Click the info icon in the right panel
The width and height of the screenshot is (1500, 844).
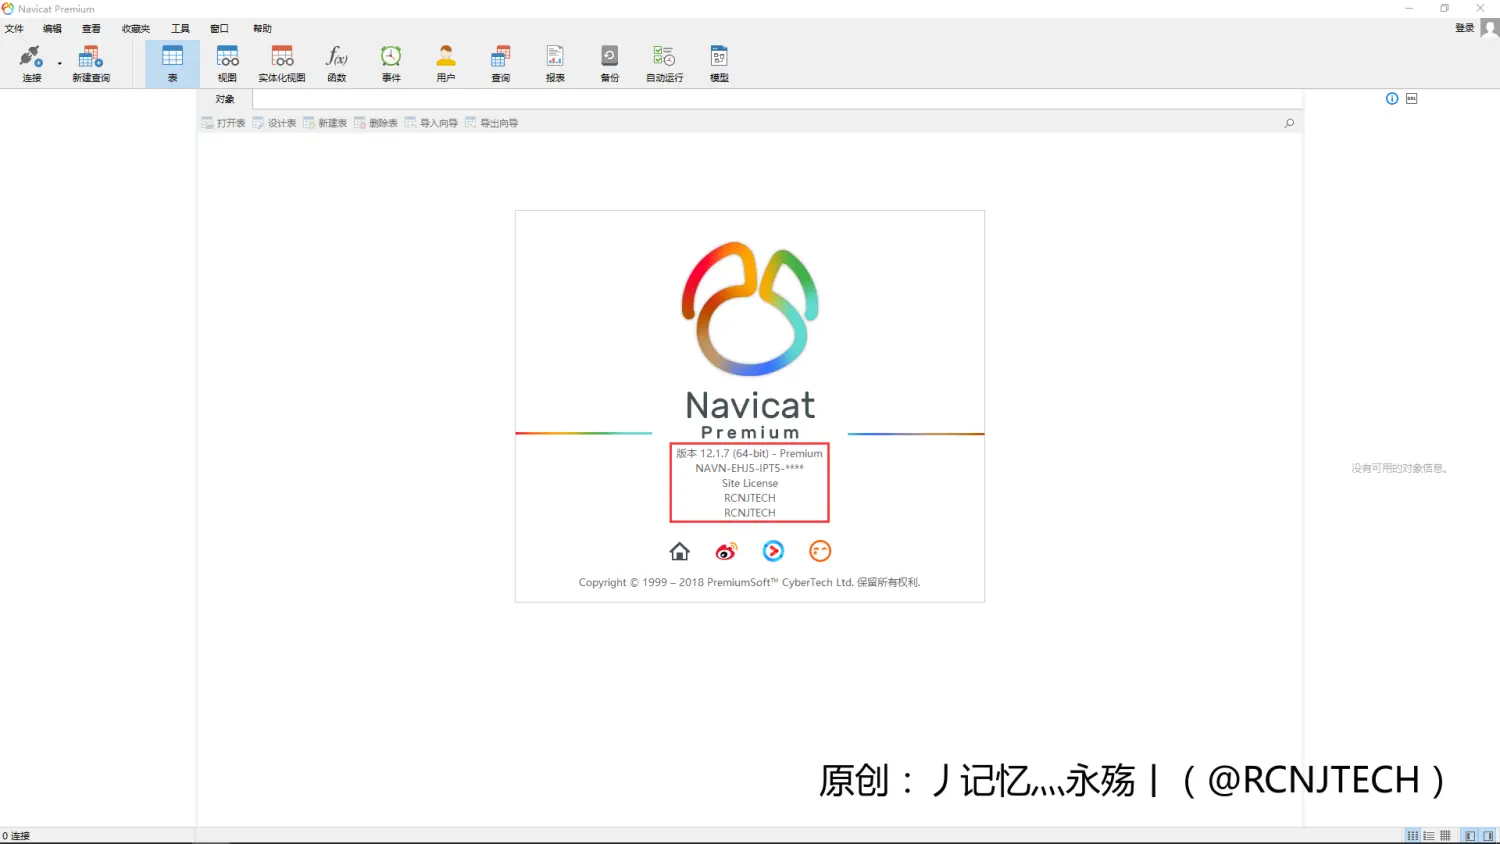(1392, 98)
